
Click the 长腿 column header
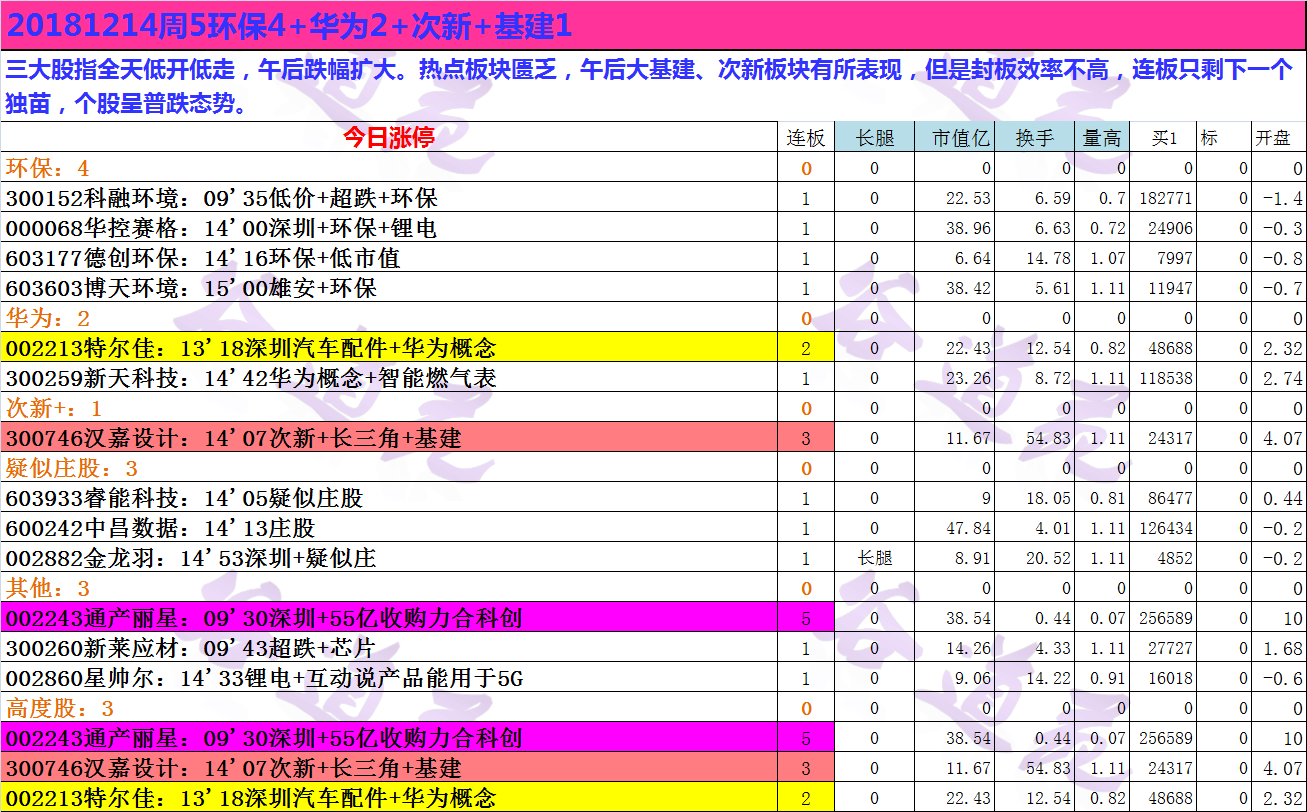point(874,138)
